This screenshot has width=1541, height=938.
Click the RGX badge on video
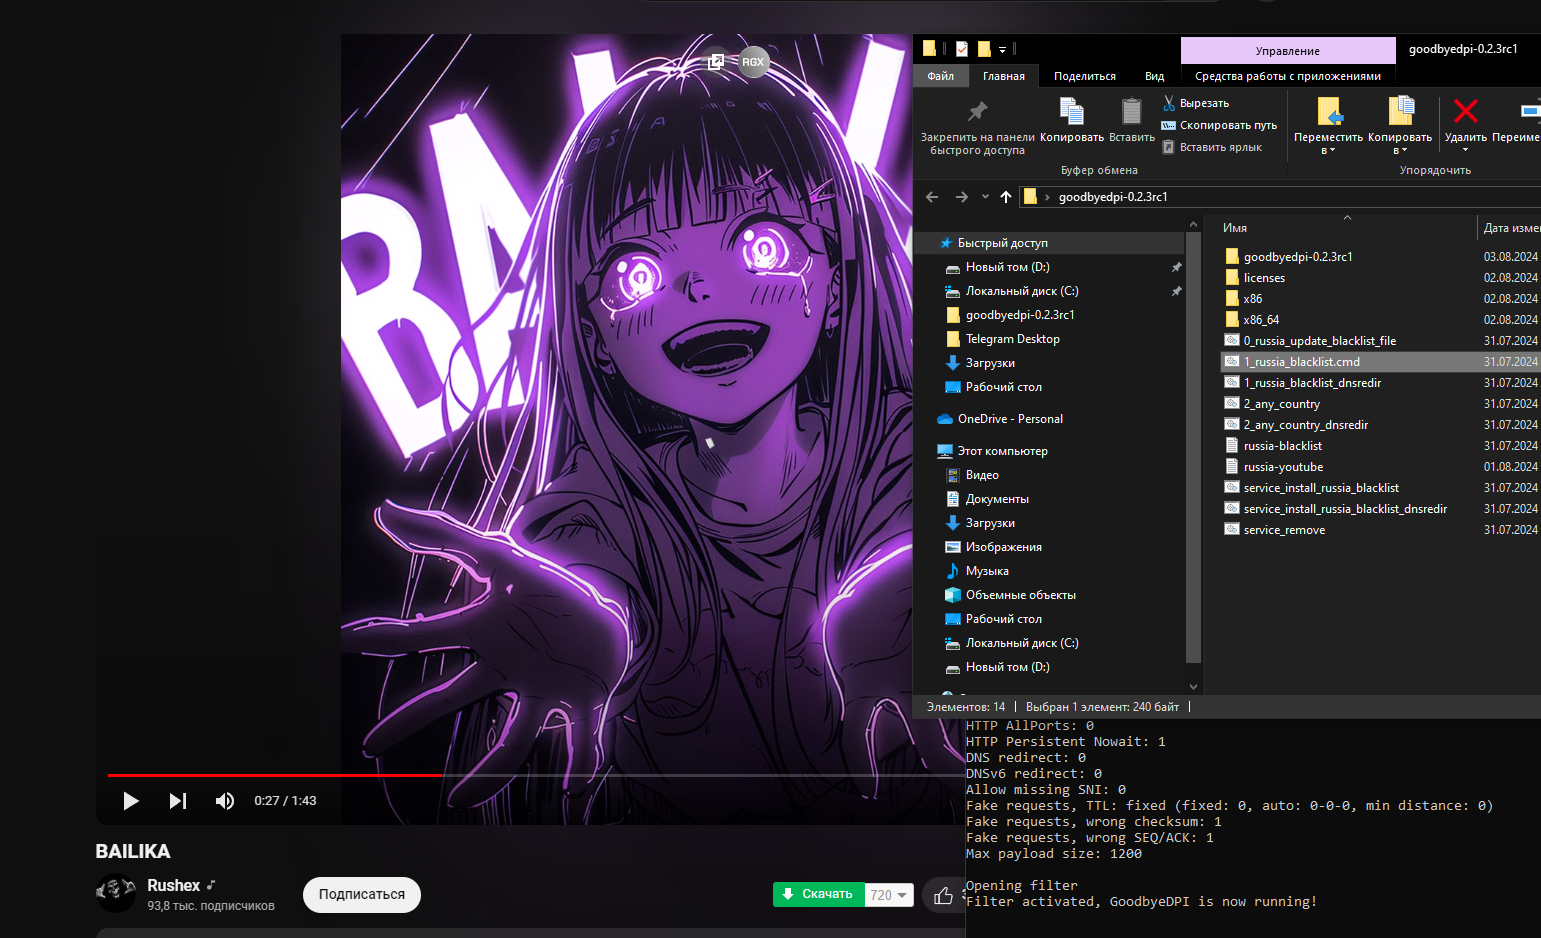coord(753,62)
